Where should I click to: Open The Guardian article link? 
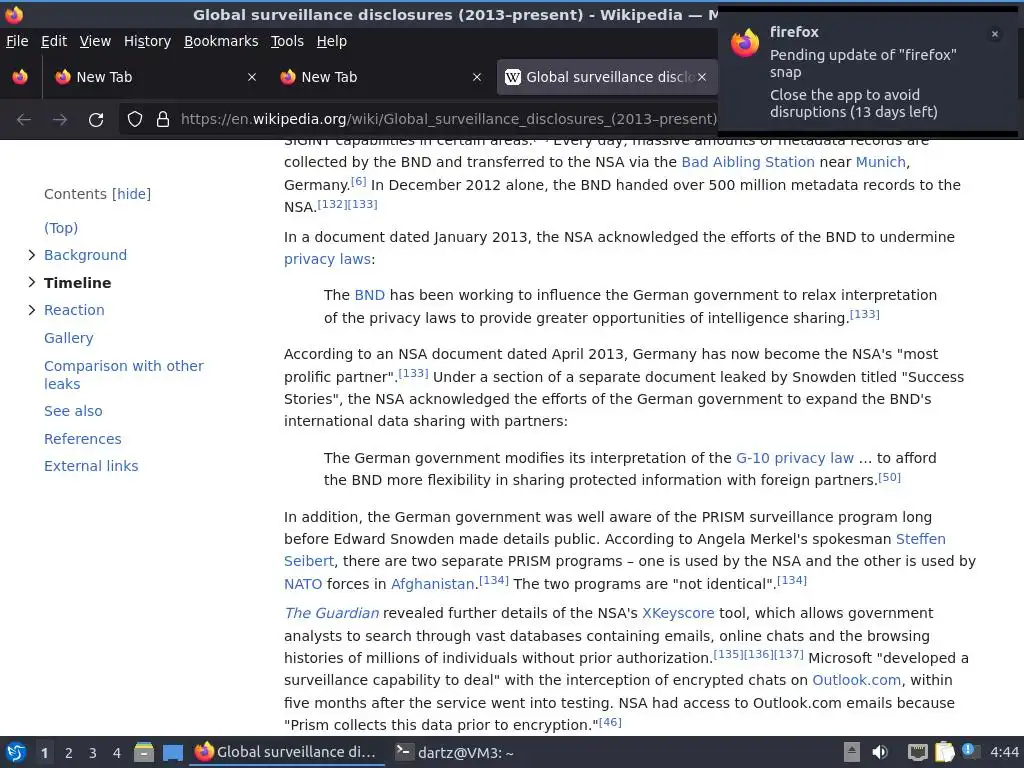tap(332, 613)
